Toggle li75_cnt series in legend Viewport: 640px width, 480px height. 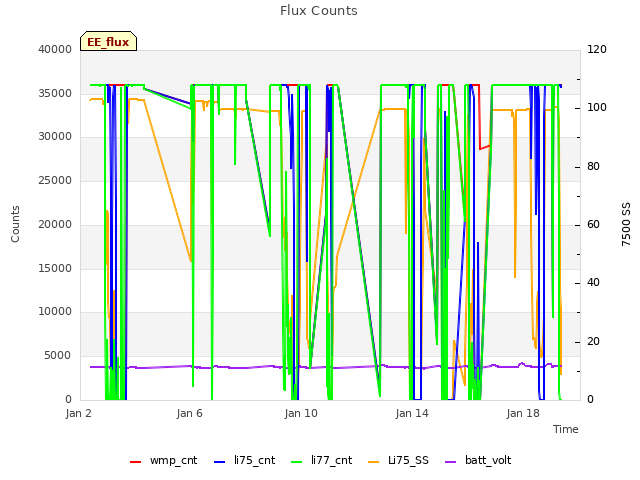tap(244, 460)
